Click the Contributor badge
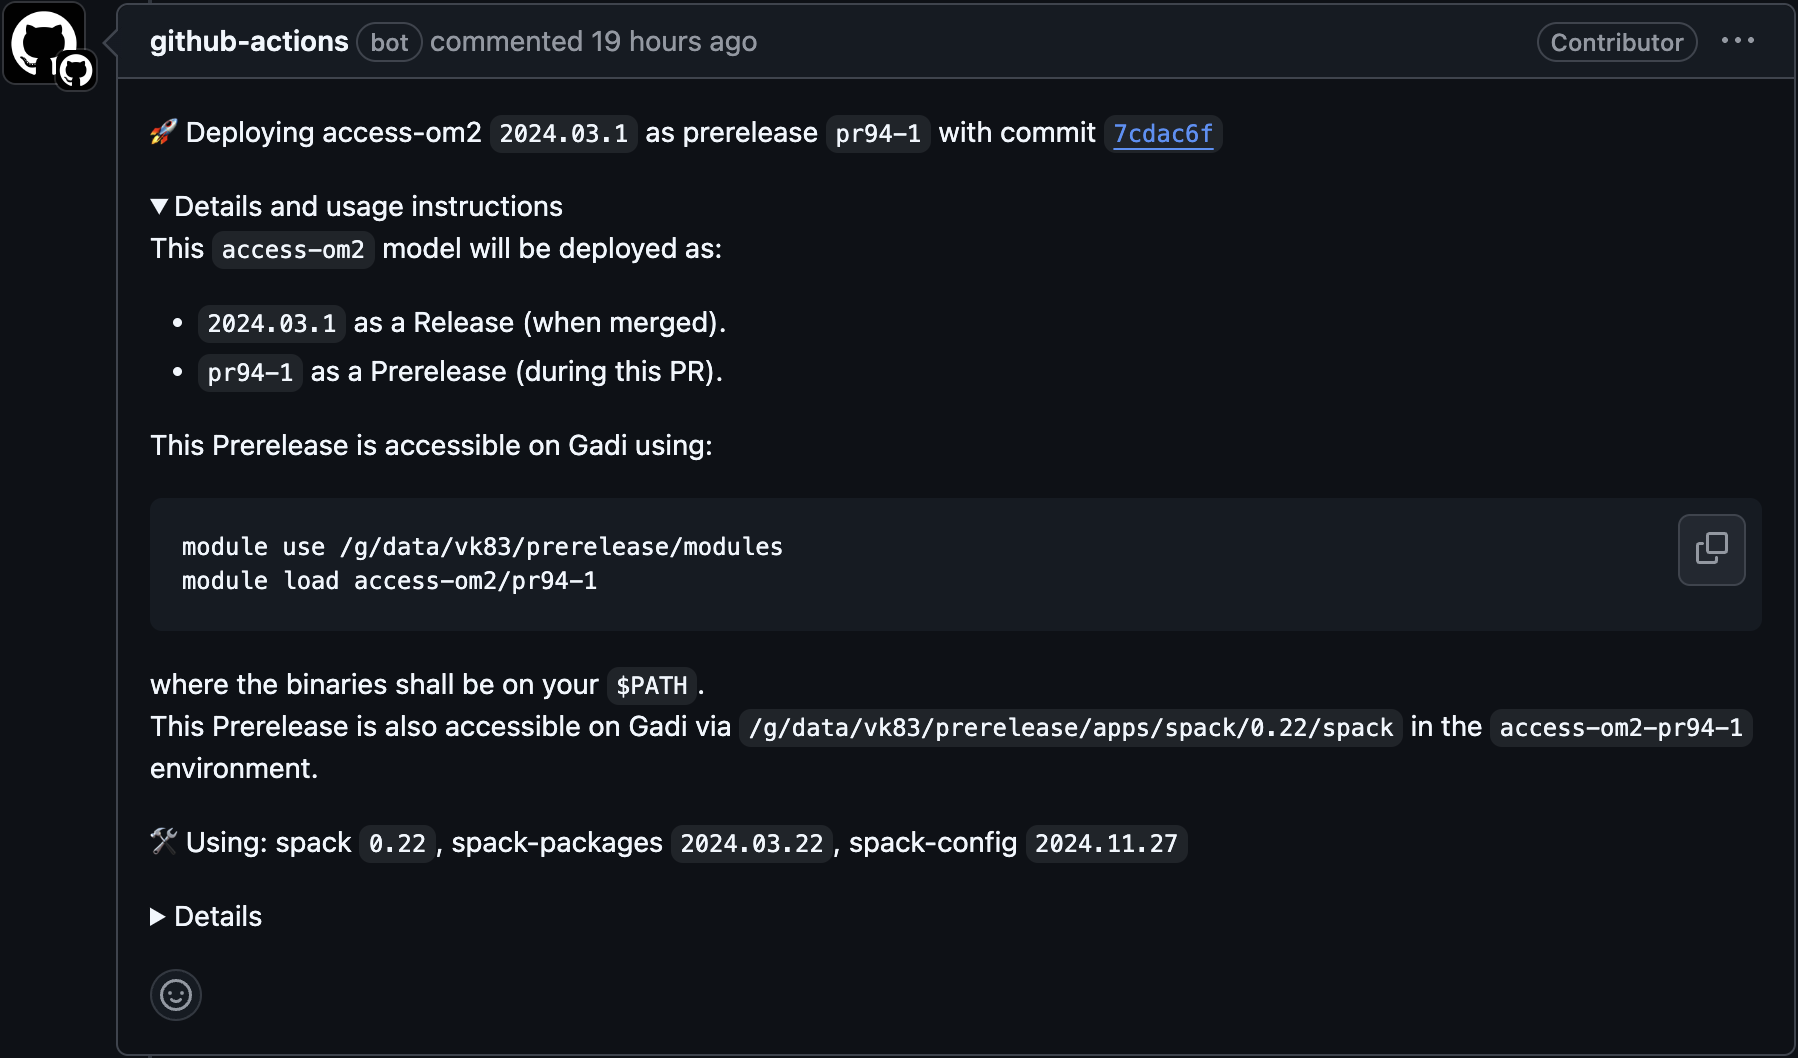 (1616, 42)
